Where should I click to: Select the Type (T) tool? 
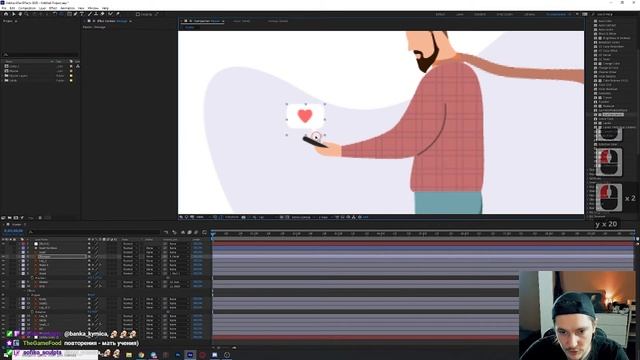pos(82,14)
